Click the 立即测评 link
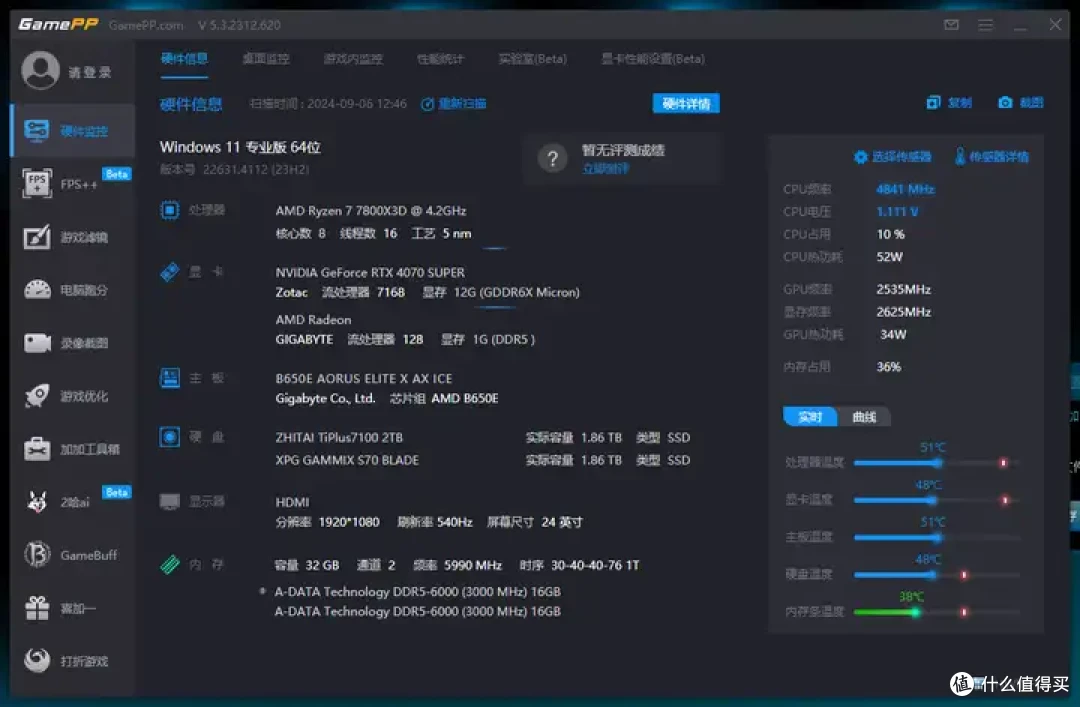 pyautogui.click(x=605, y=168)
